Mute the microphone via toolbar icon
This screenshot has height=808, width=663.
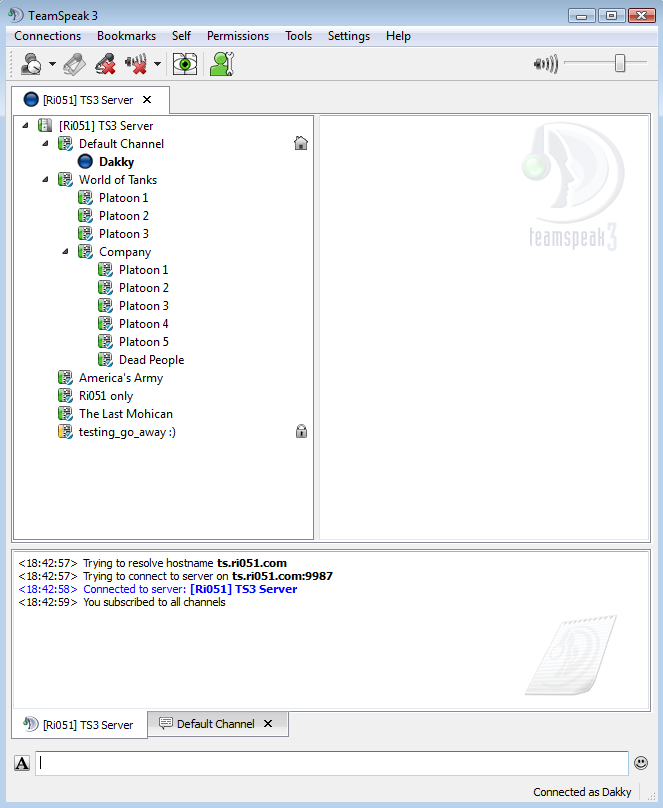tap(105, 64)
